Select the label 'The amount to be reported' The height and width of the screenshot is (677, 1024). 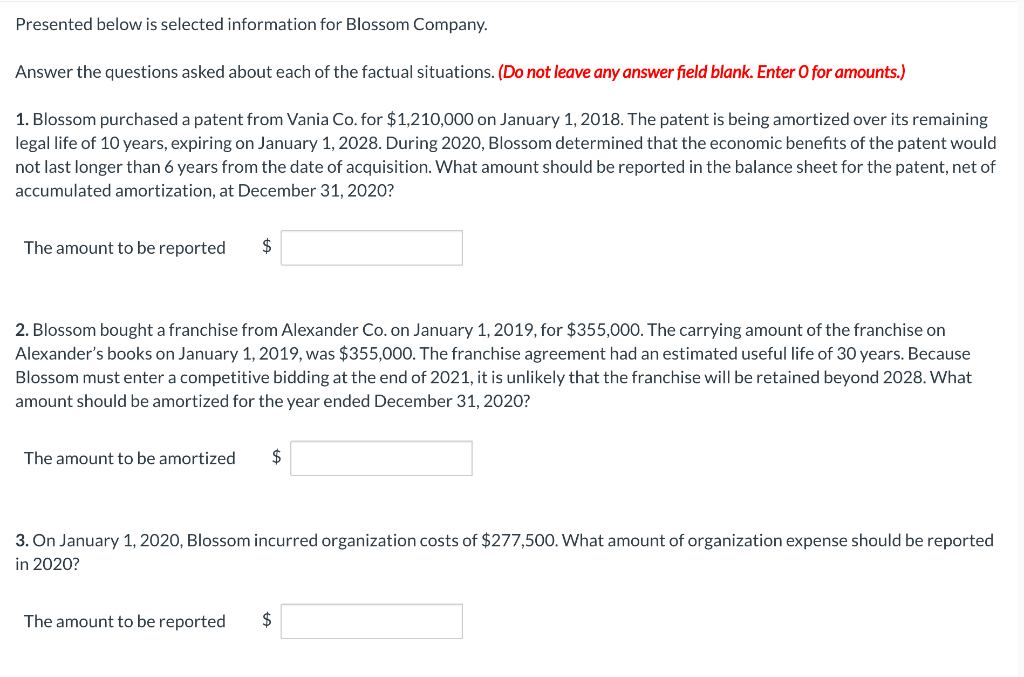click(123, 247)
